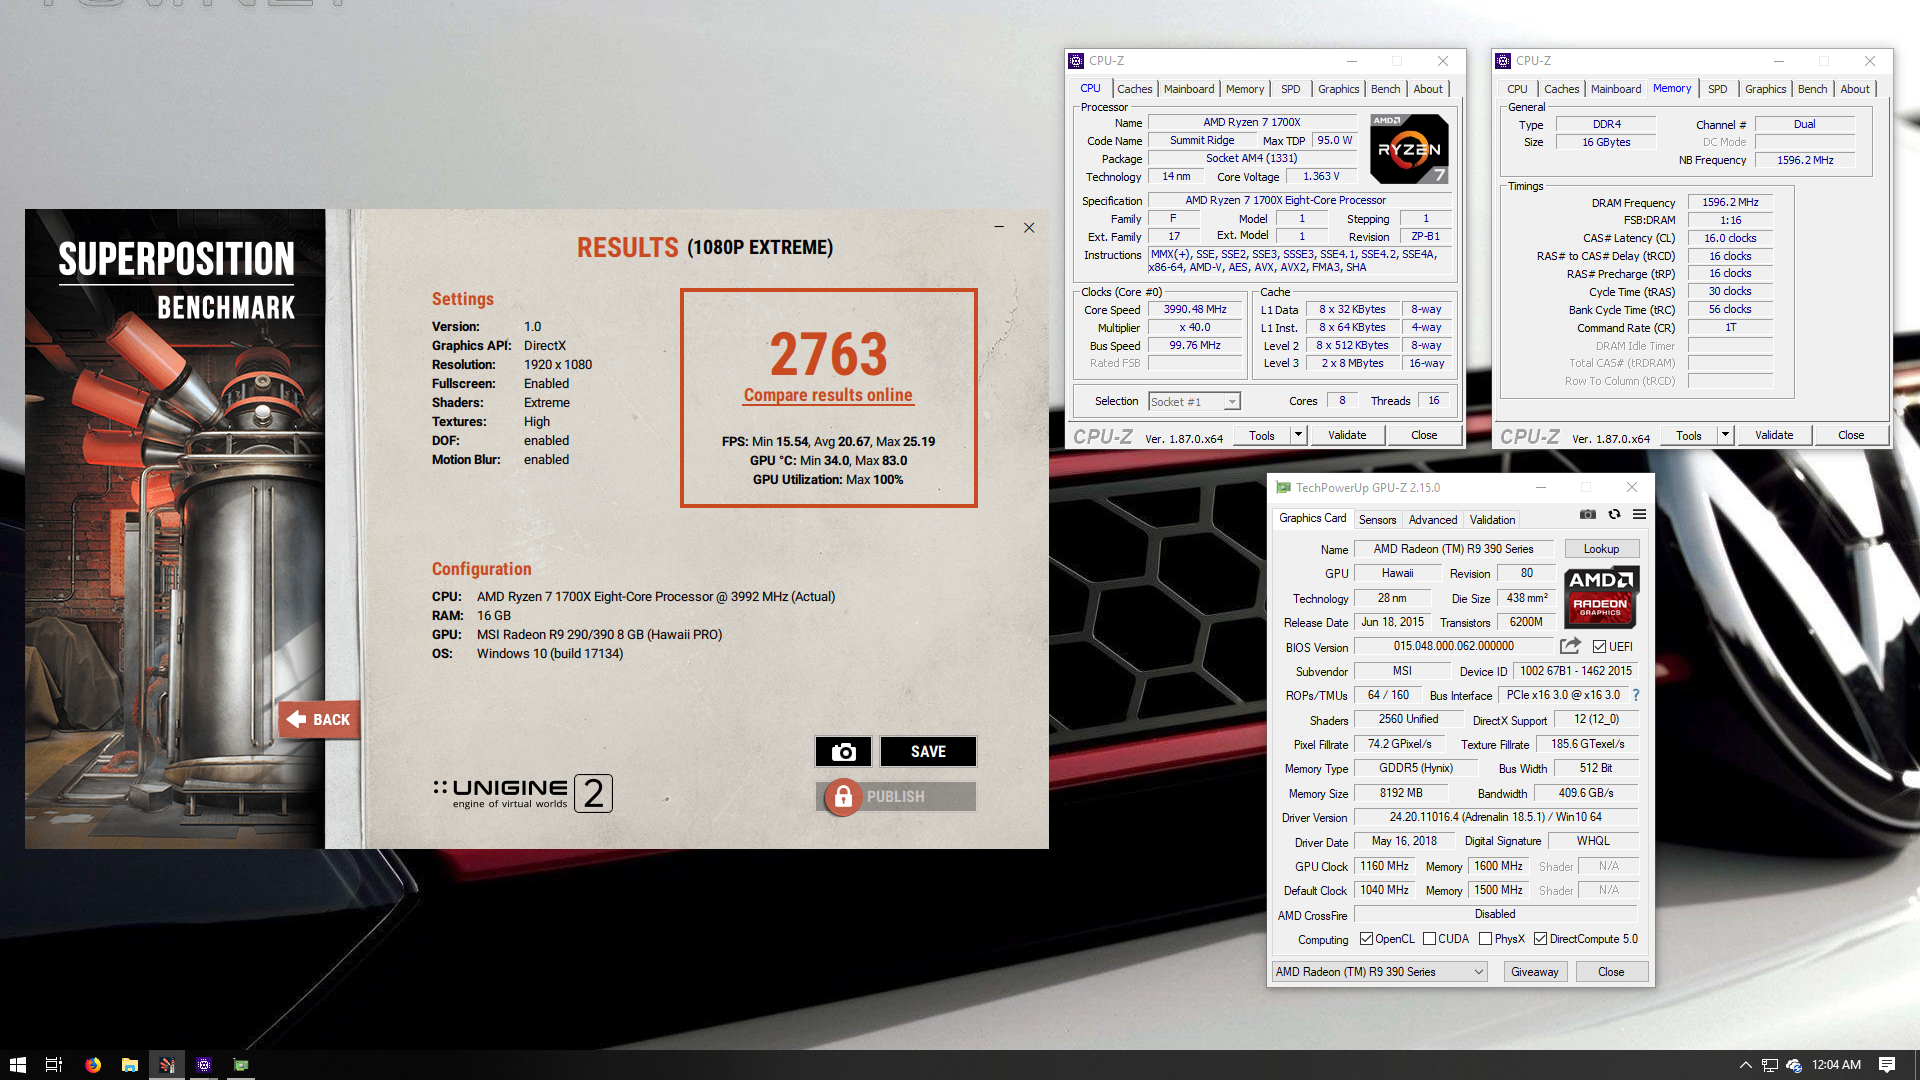Click Close button in GPU-Z
This screenshot has height=1080, width=1920.
pos(1611,972)
